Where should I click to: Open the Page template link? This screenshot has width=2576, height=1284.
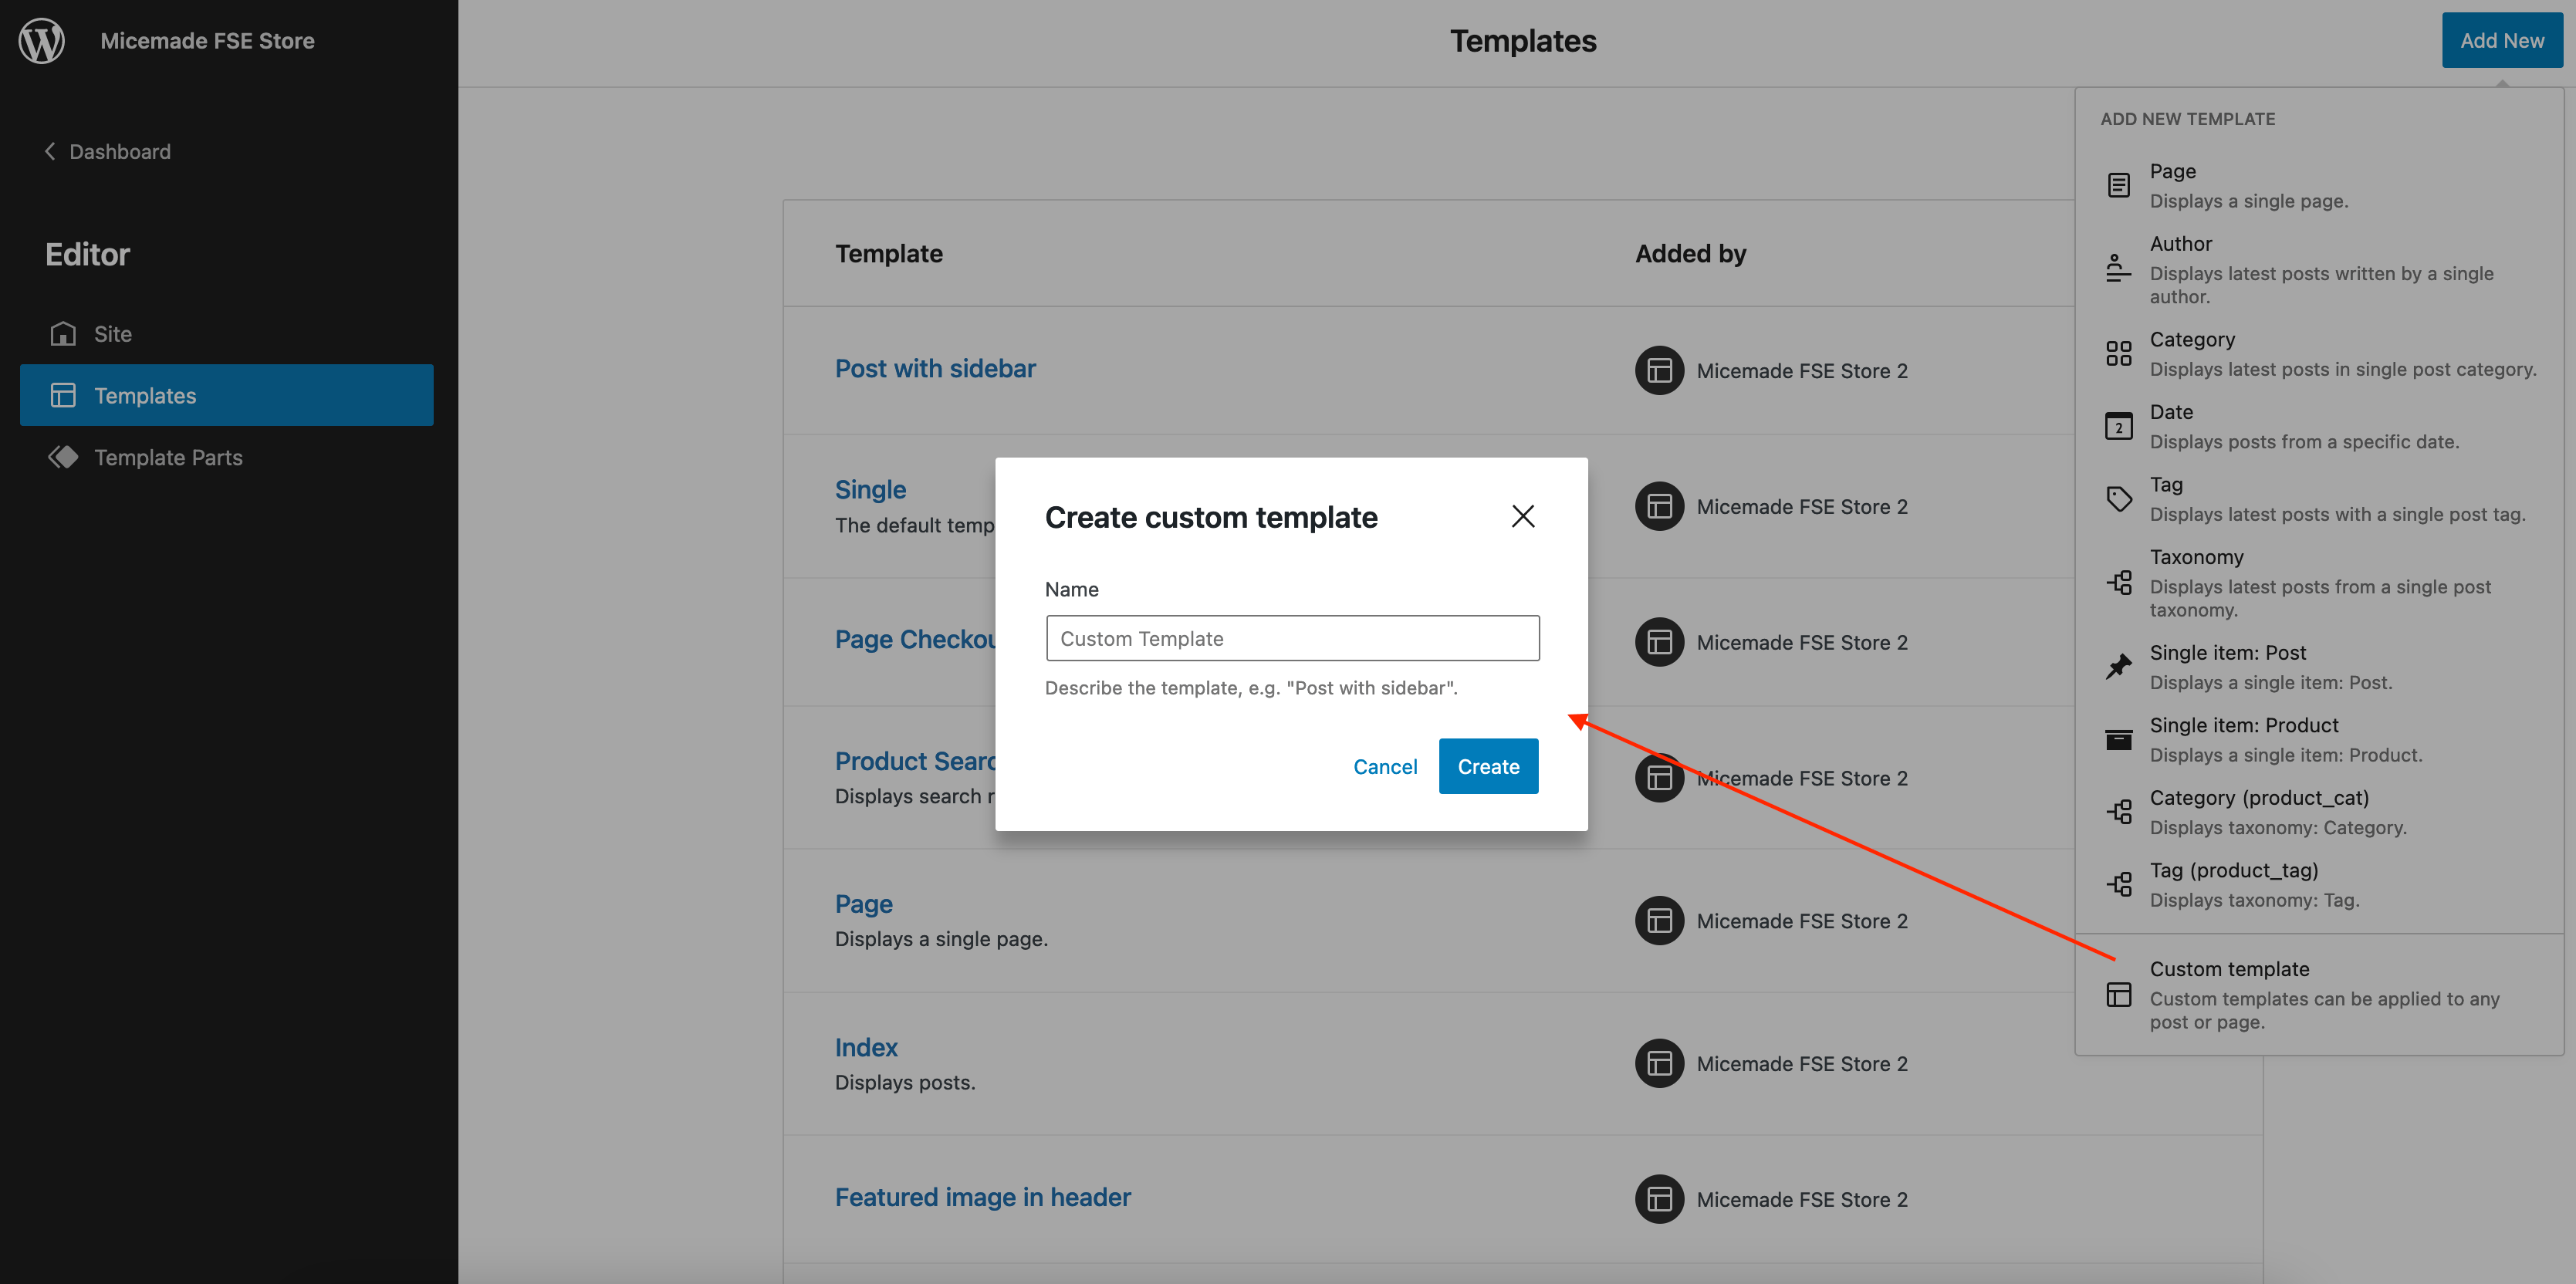(x=863, y=903)
